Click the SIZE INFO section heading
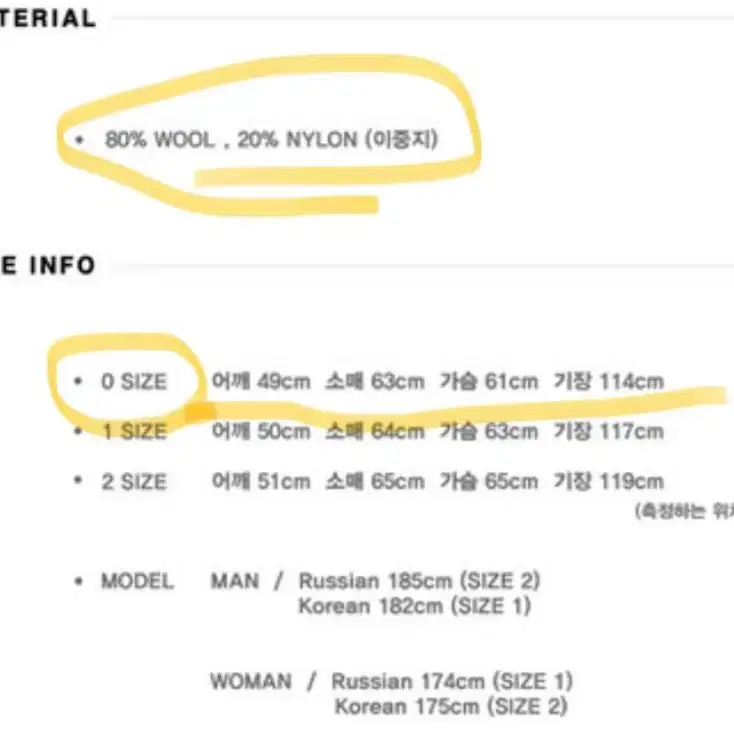The height and width of the screenshot is (734, 734). tap(47, 265)
